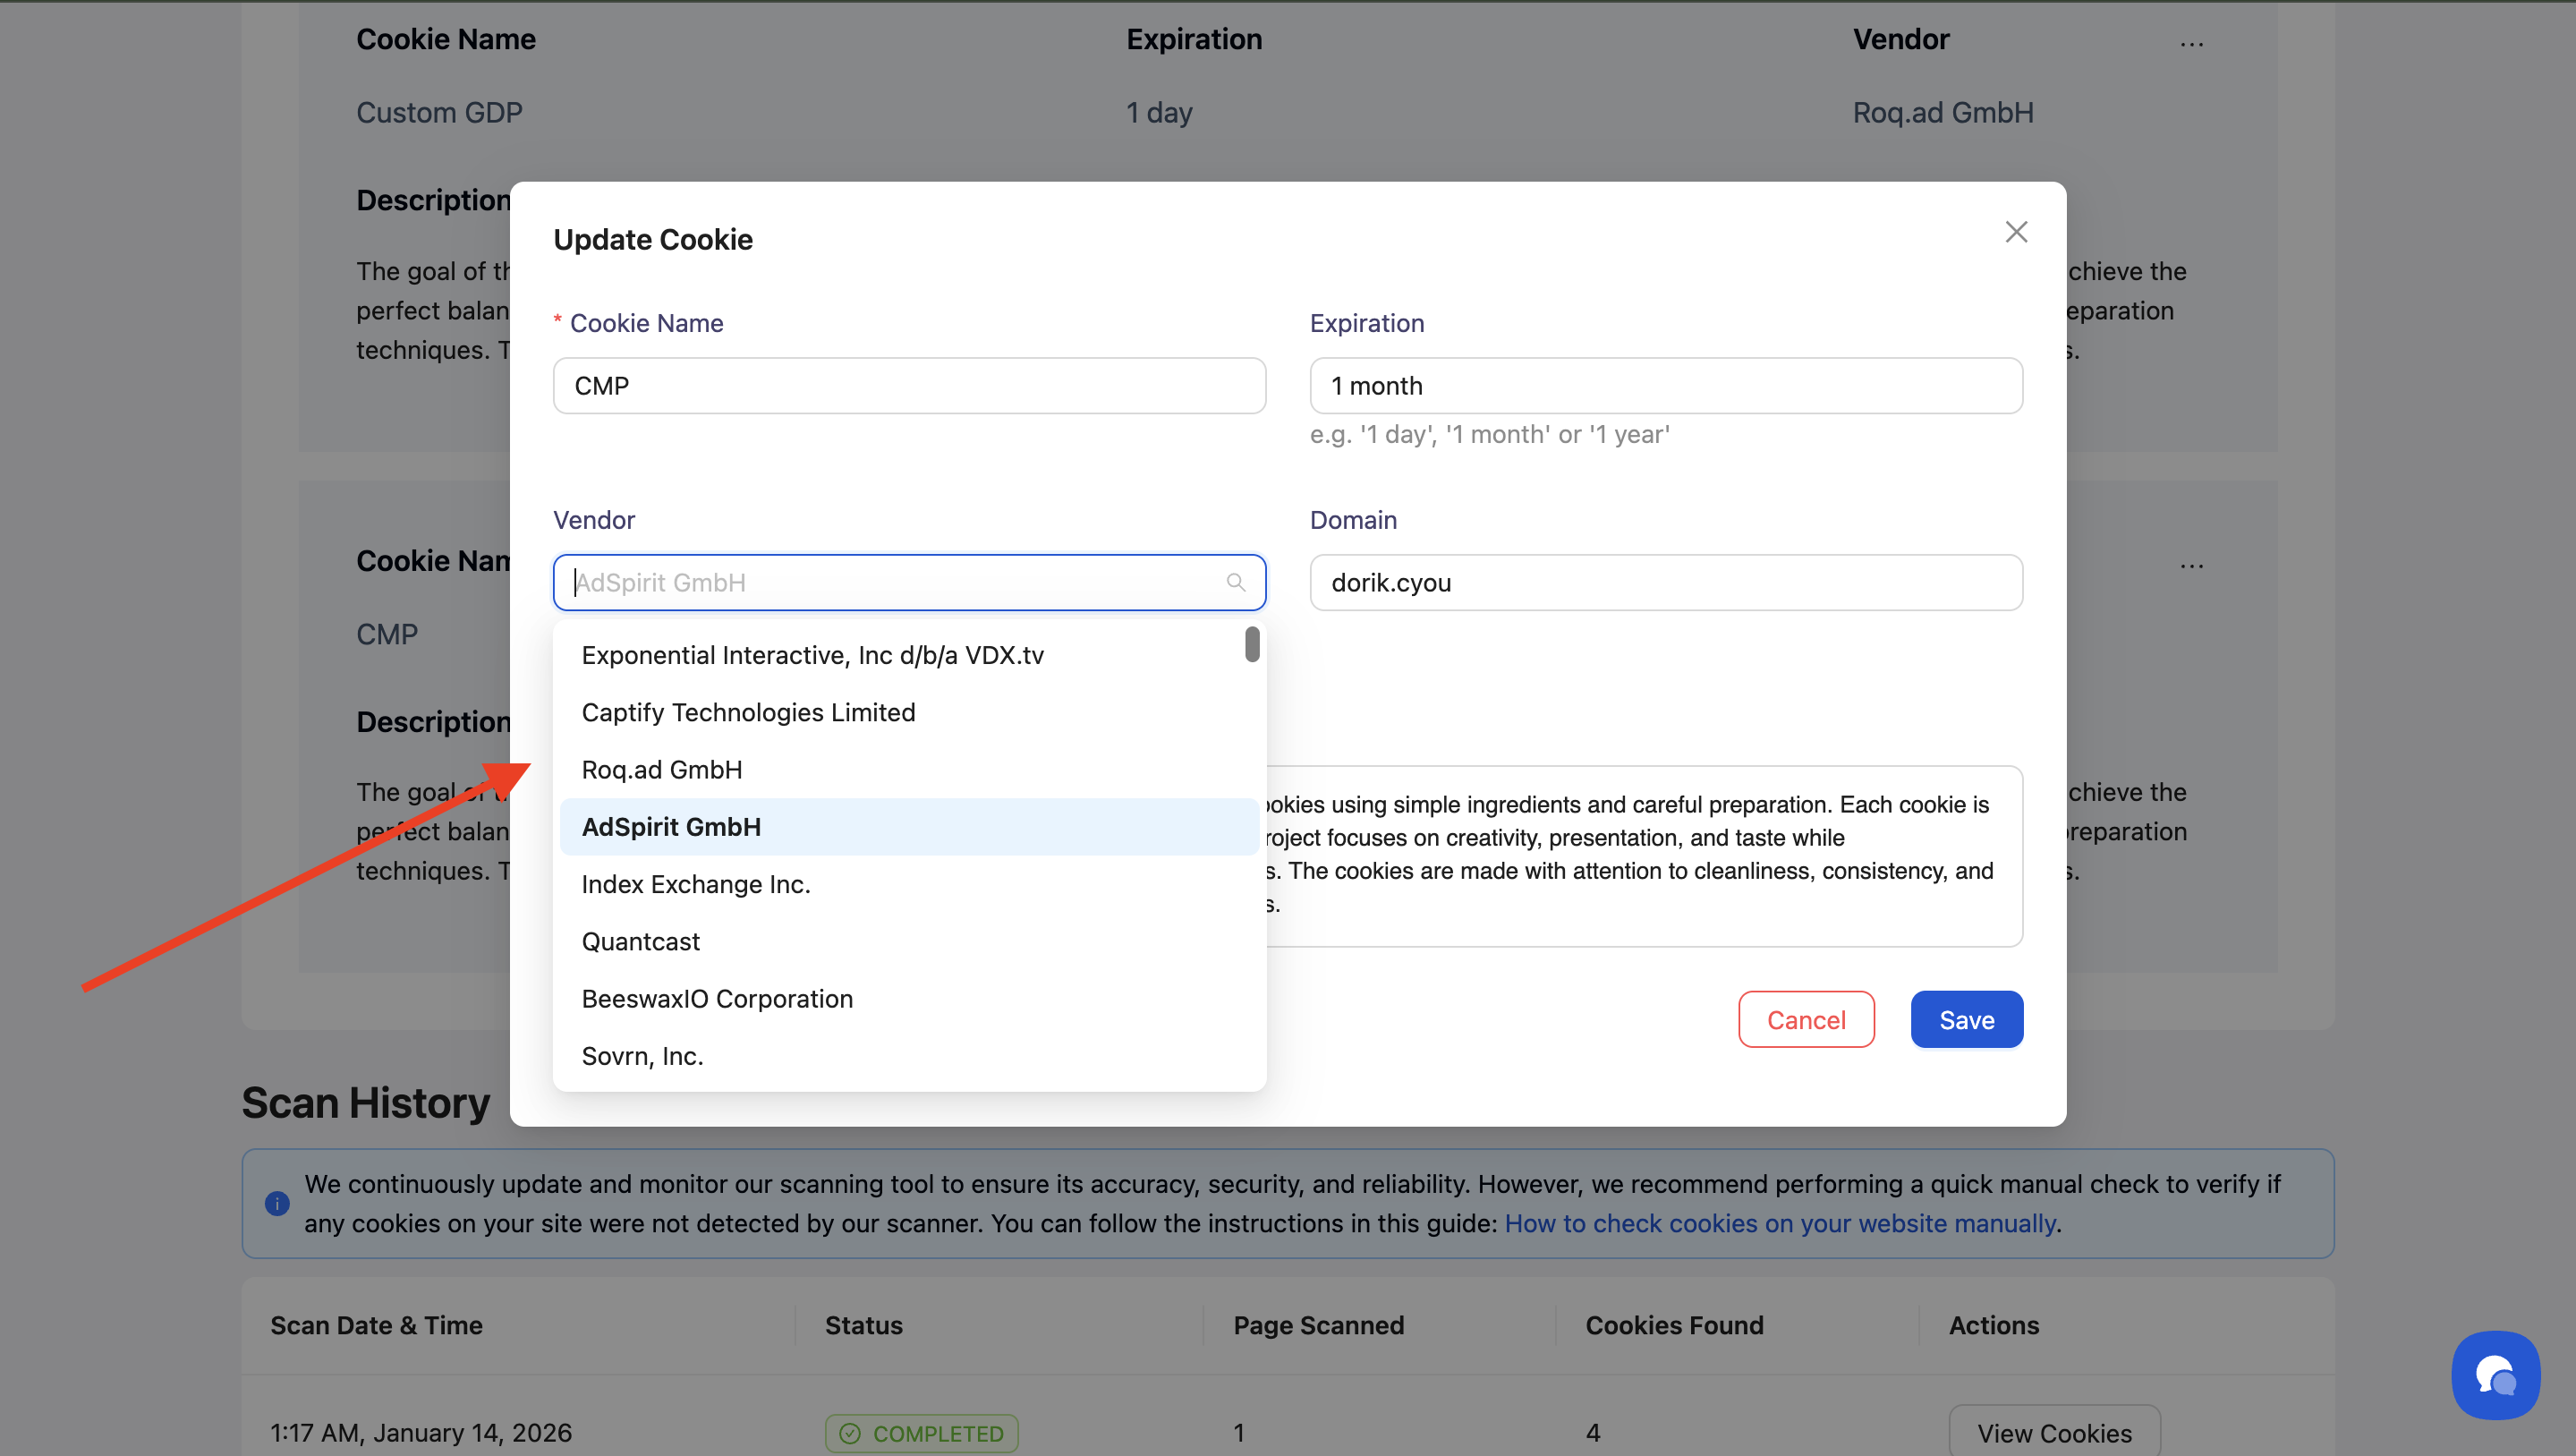Choose Captify Technologies Limited from list
Viewport: 2576px width, 1456px height.
tap(748, 712)
